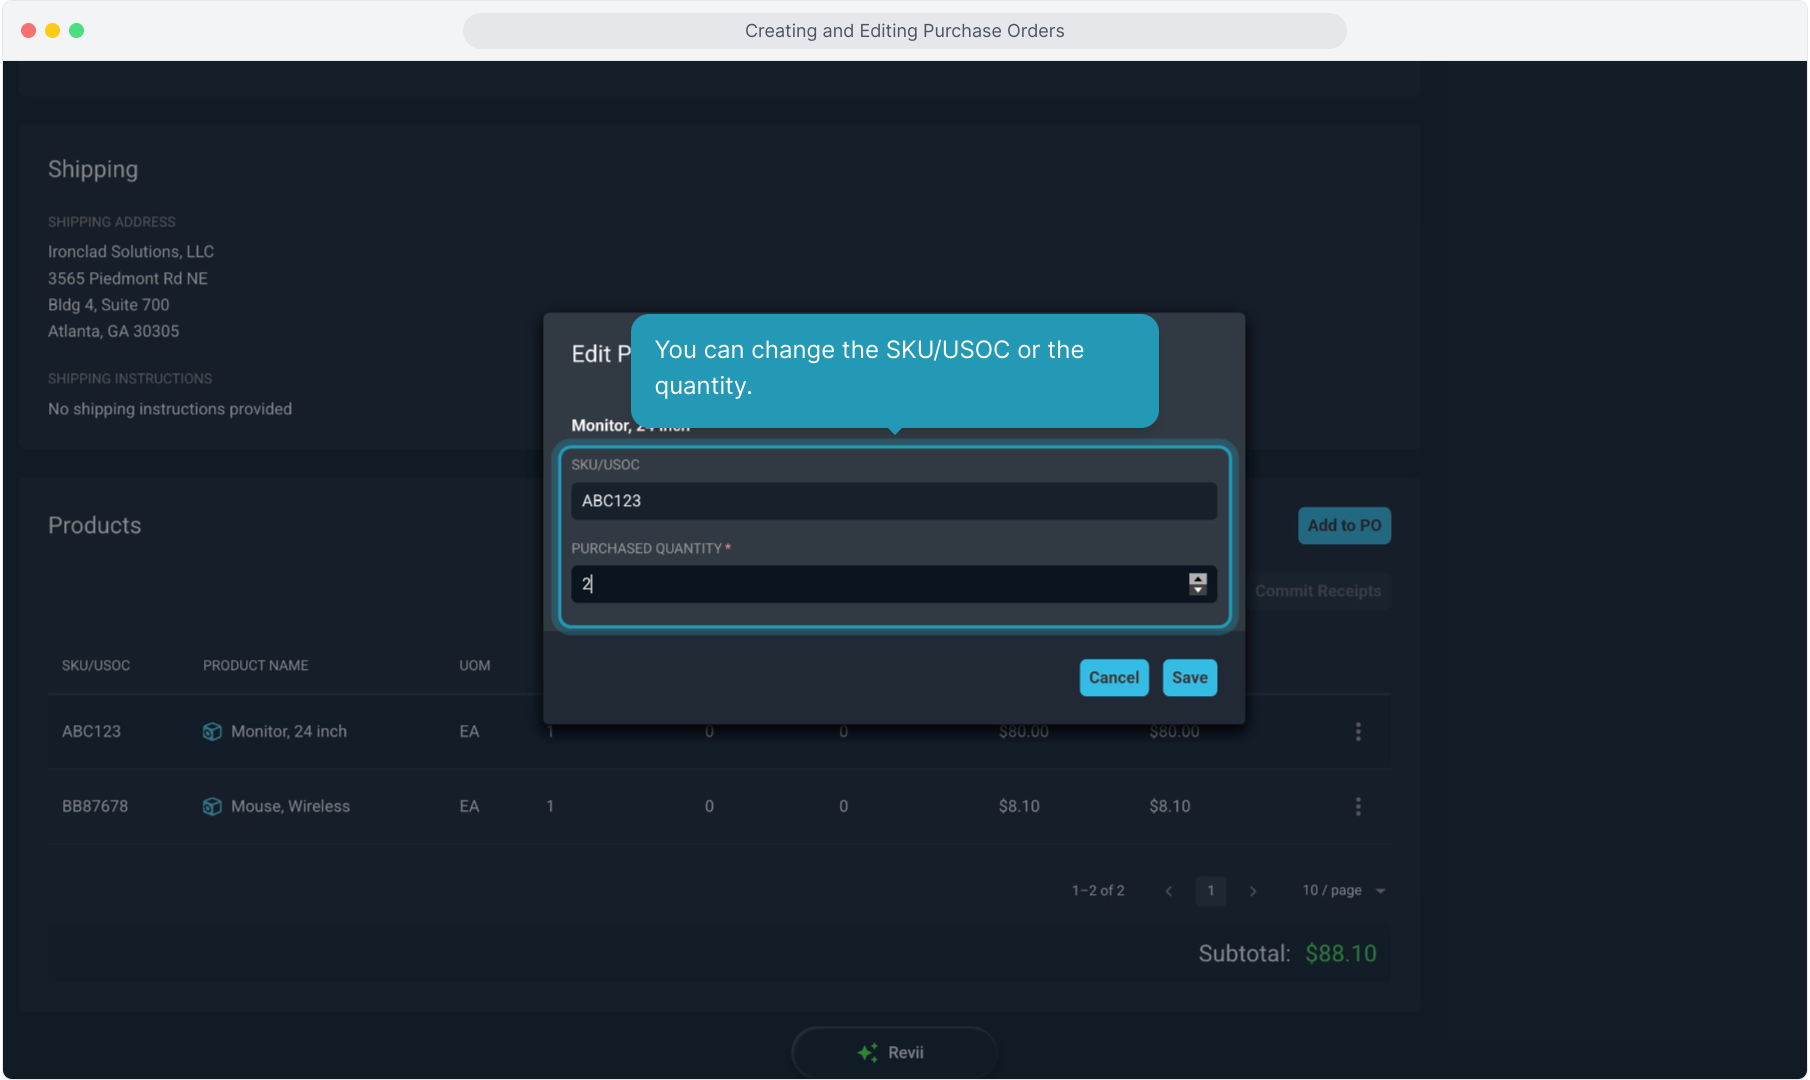Click the No shipping instructions provided text
The width and height of the screenshot is (1810, 1080).
[170, 410]
